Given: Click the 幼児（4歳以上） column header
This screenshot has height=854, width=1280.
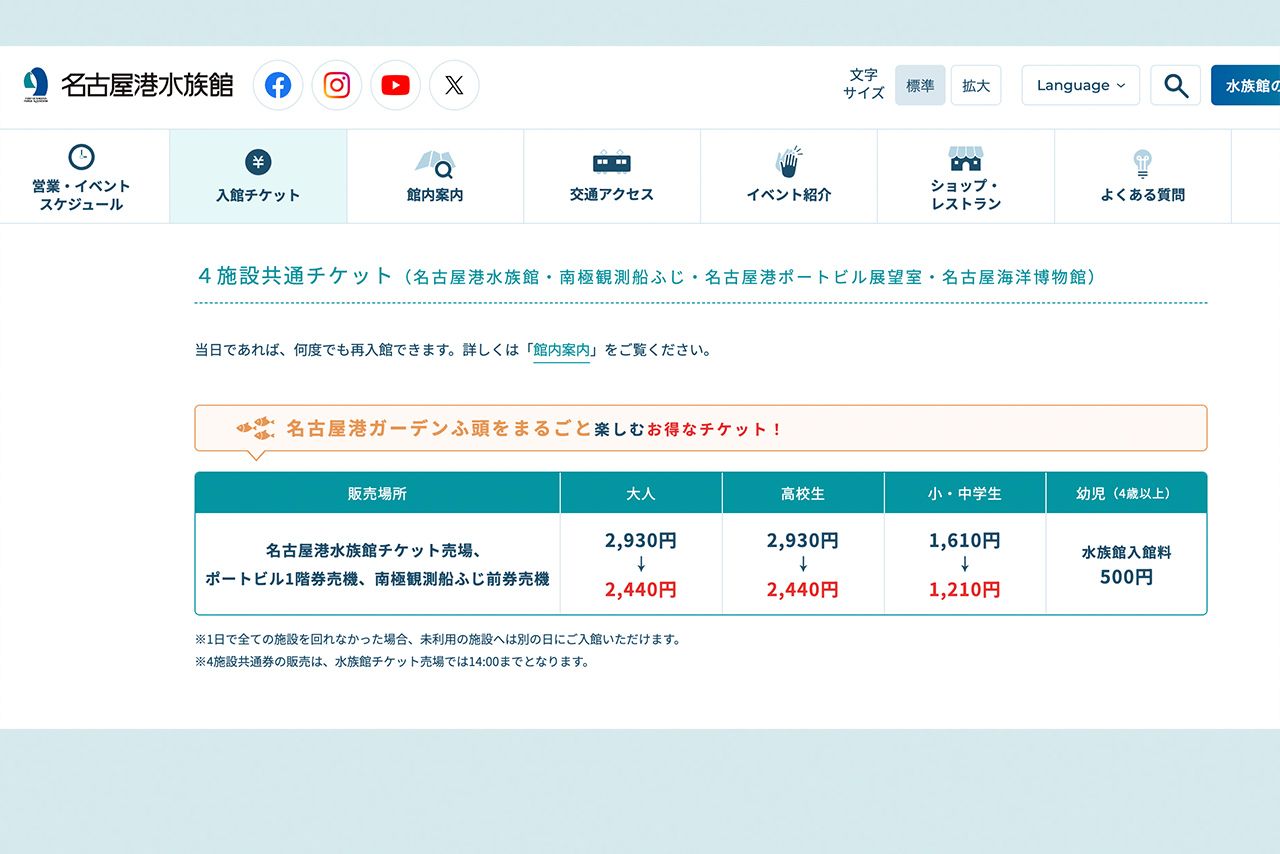Looking at the screenshot, I should coord(1126,493).
